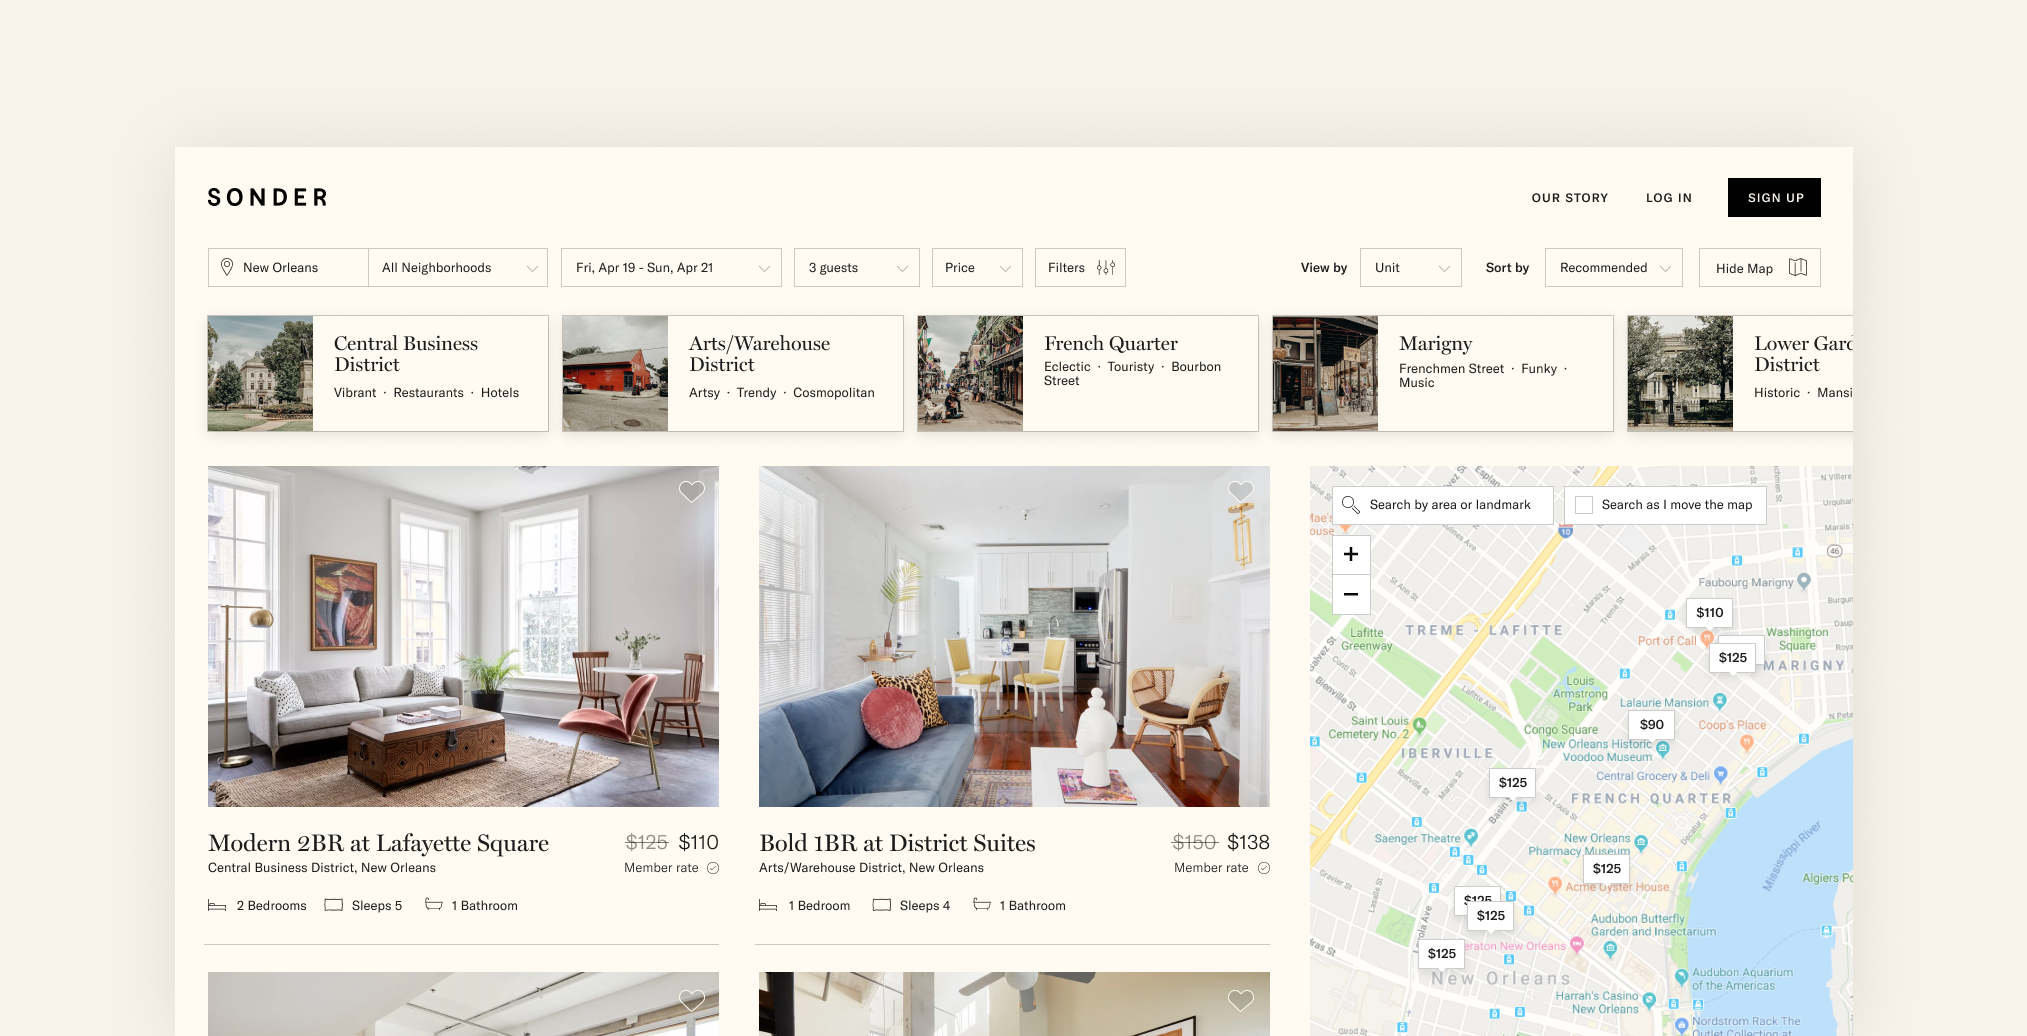Screen dimensions: 2027x1036
Task: Click Search by area or landmark field
Action: [x=1443, y=505]
